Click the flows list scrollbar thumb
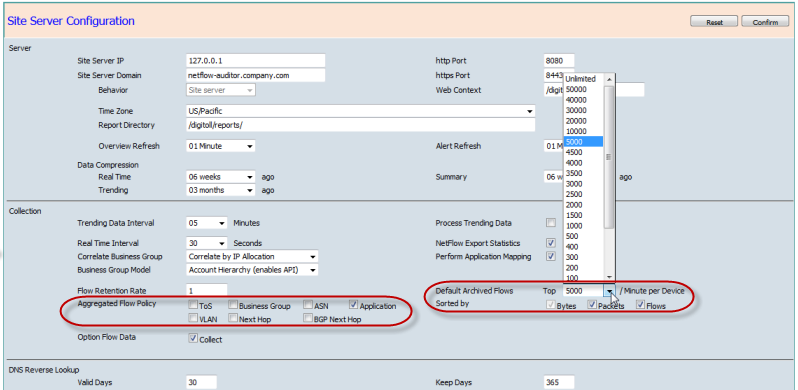The height and width of the screenshot is (390, 798). click(x=609, y=157)
